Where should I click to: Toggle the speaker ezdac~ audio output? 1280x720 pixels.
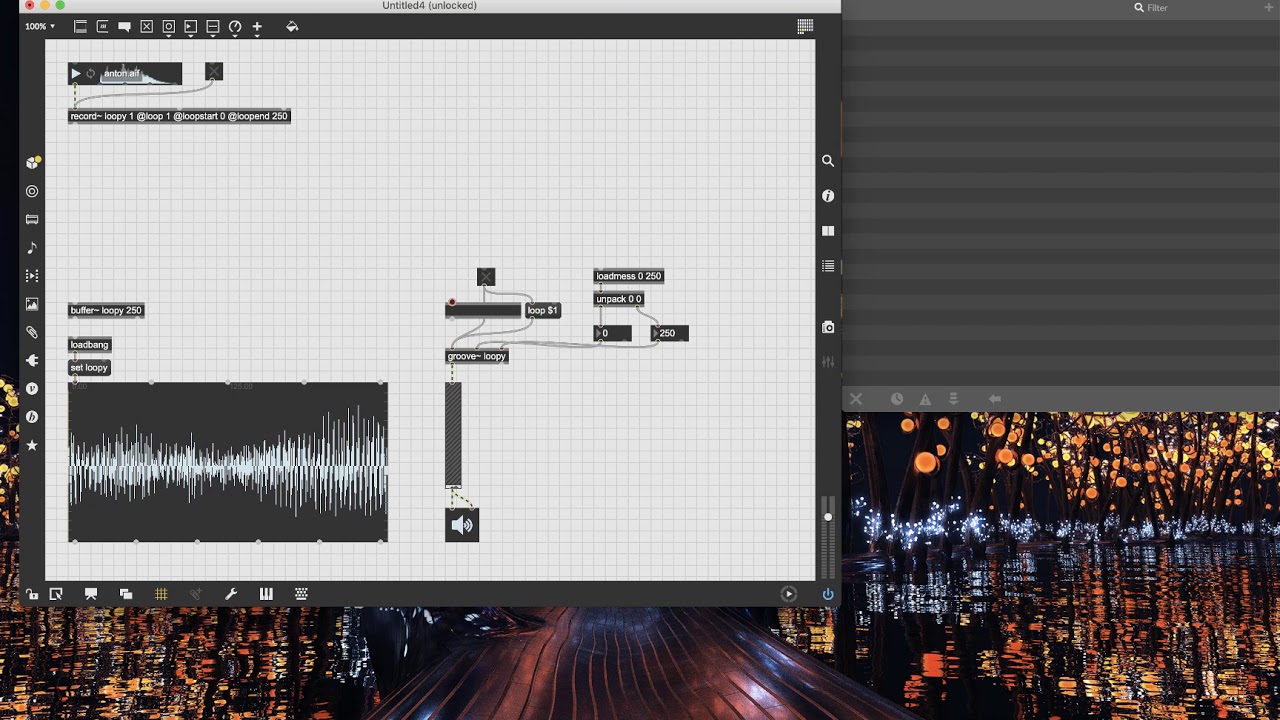(x=462, y=525)
